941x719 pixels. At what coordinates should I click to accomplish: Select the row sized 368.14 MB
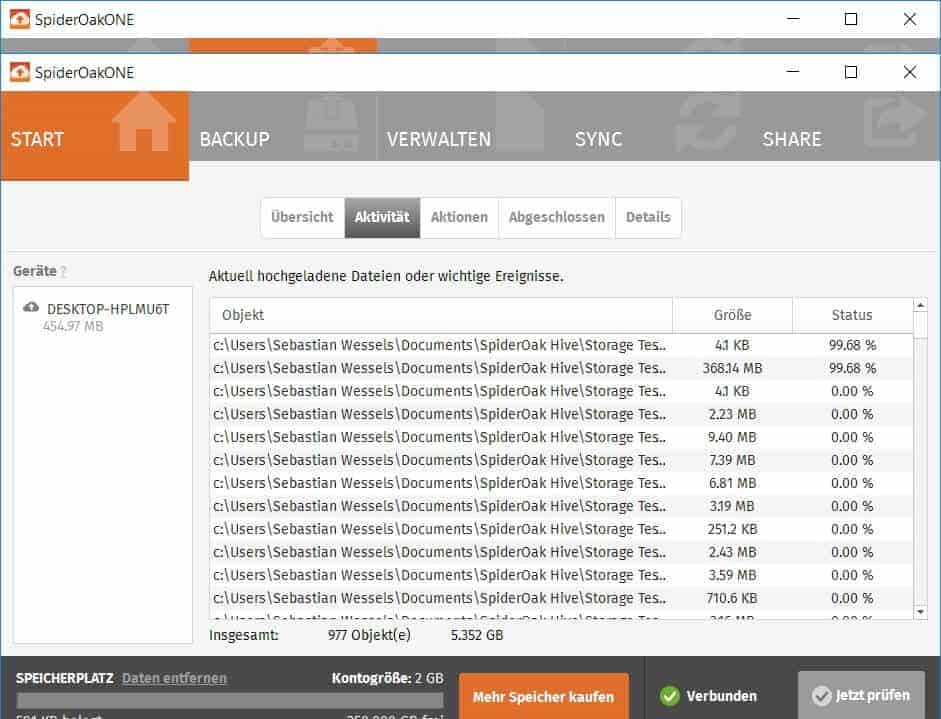click(x=561, y=369)
